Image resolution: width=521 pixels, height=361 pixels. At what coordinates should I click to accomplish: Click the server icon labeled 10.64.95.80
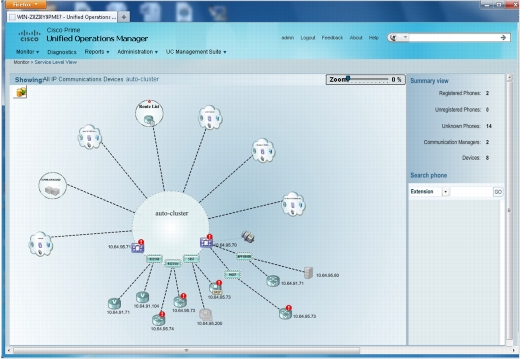[308, 273]
